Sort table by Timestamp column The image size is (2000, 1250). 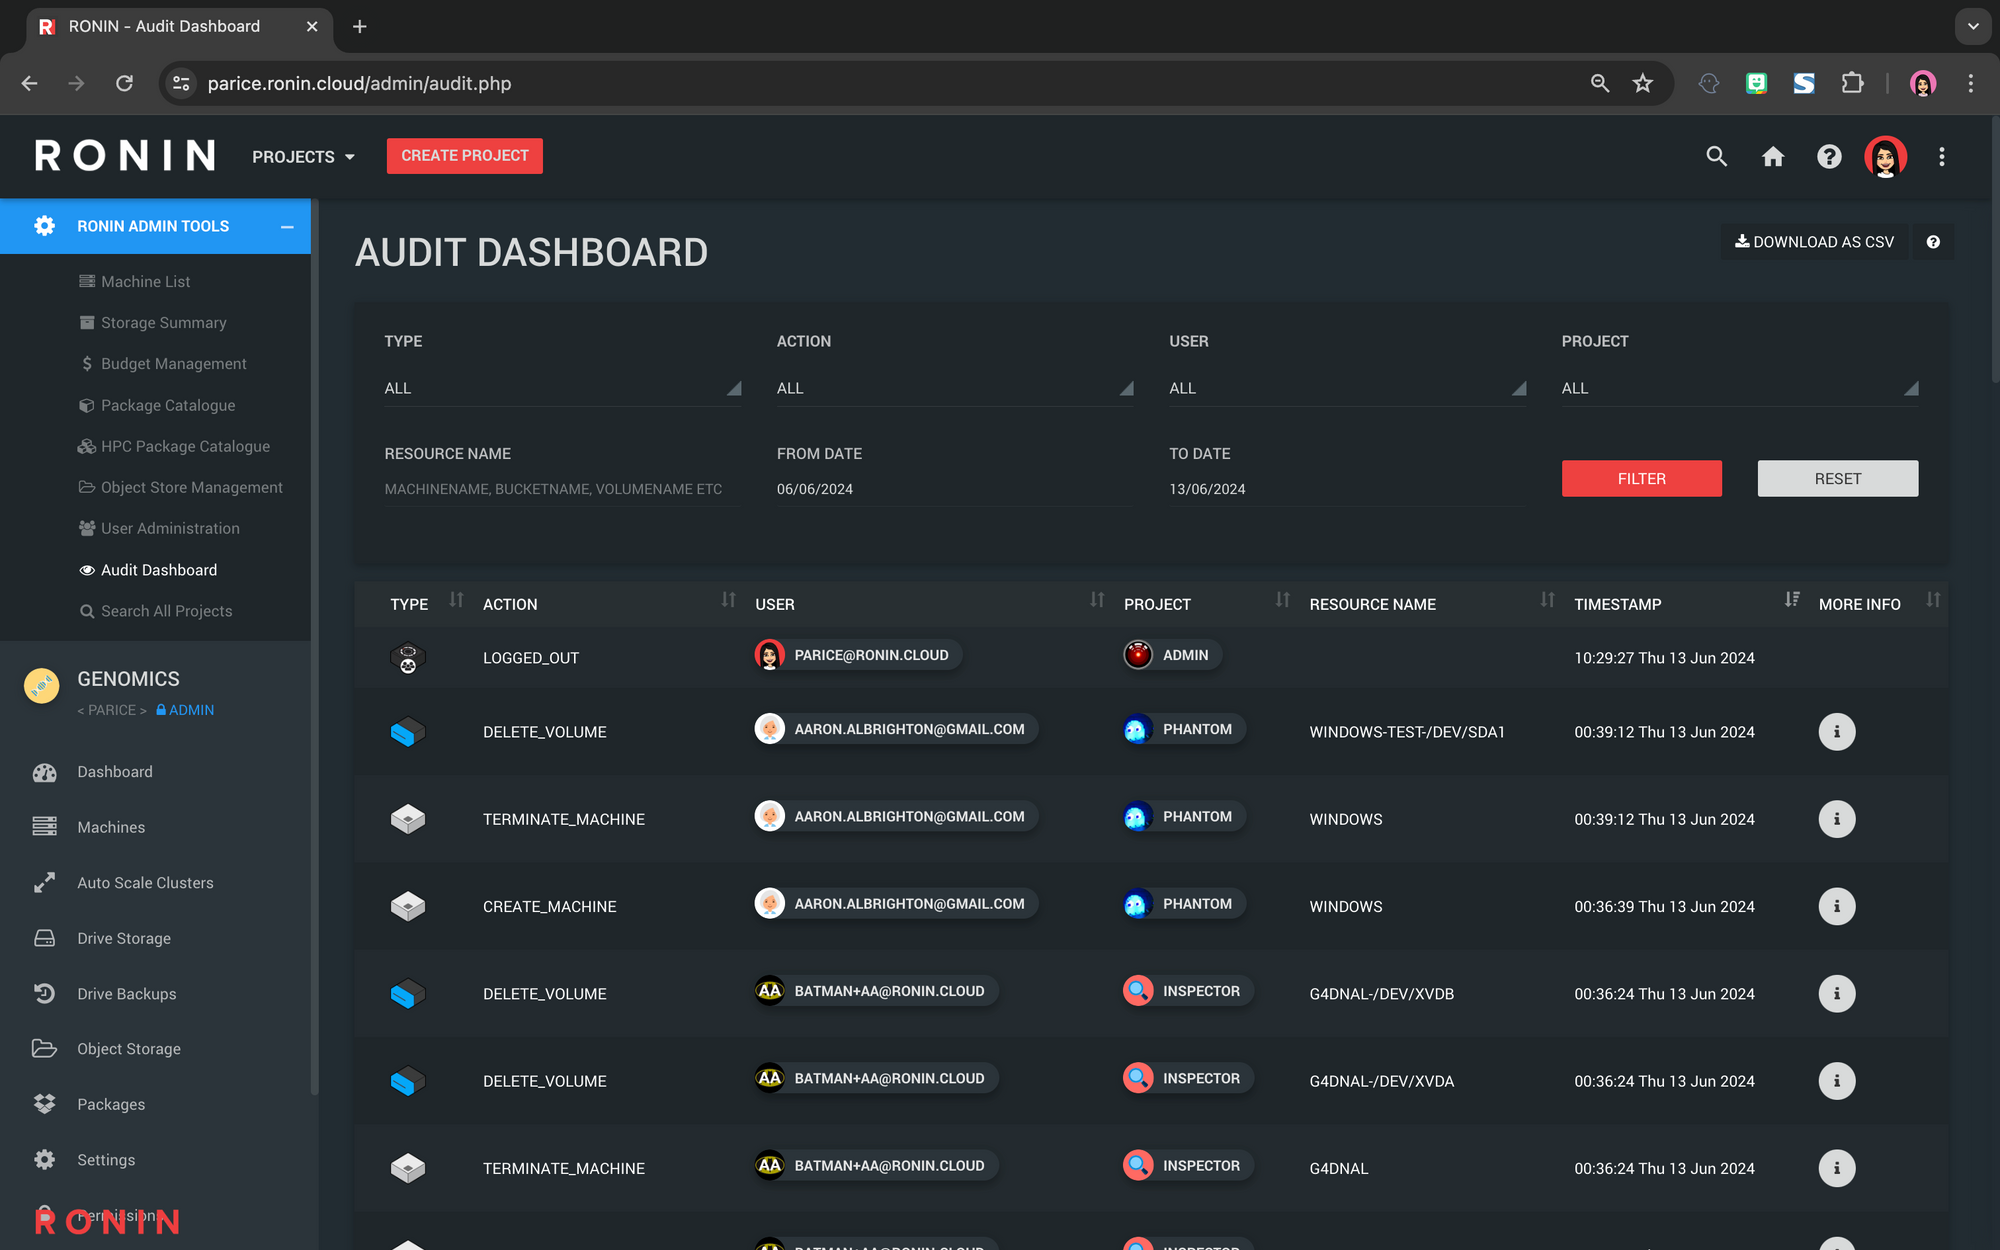[x=1791, y=600]
